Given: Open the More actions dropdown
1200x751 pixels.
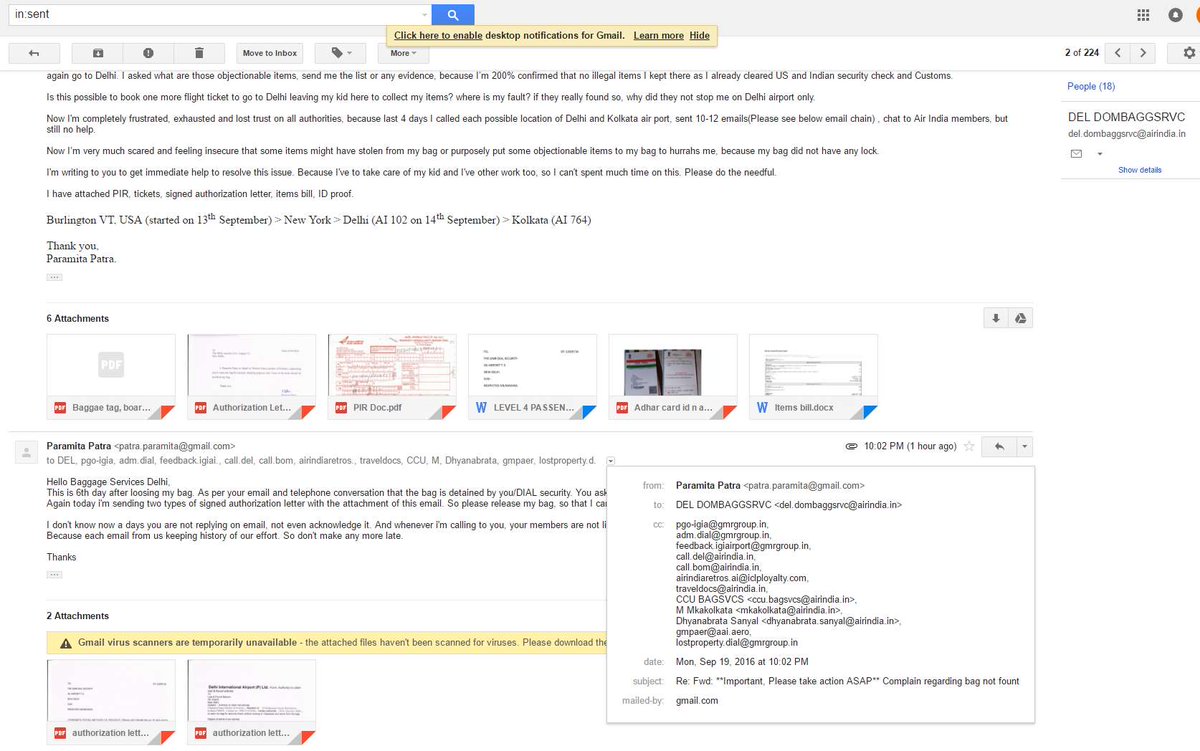Looking at the screenshot, I should click(404, 53).
